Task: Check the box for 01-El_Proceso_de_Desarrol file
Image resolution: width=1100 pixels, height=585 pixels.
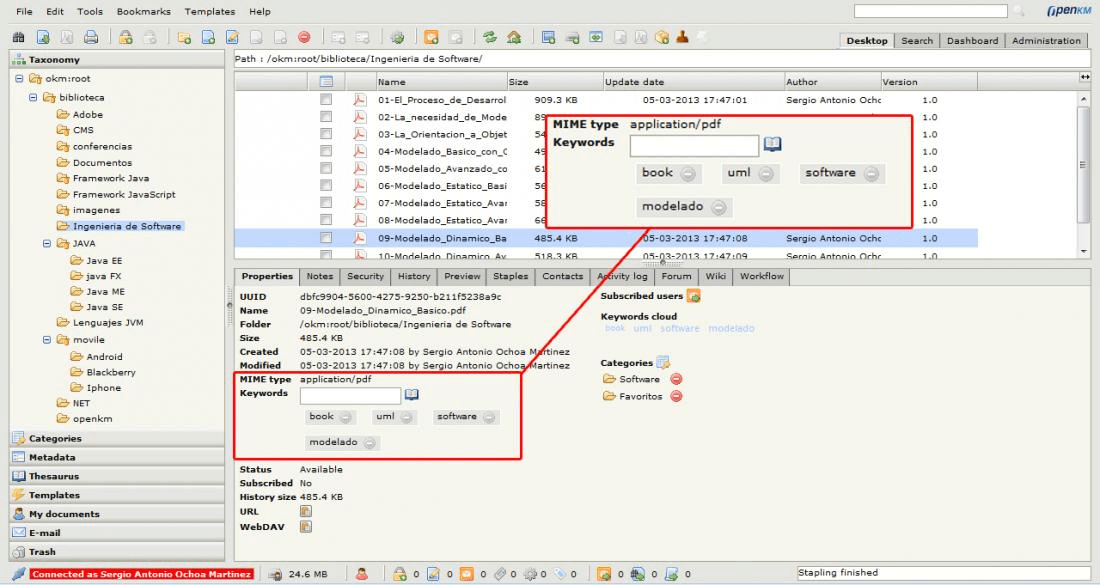Action: (x=326, y=100)
